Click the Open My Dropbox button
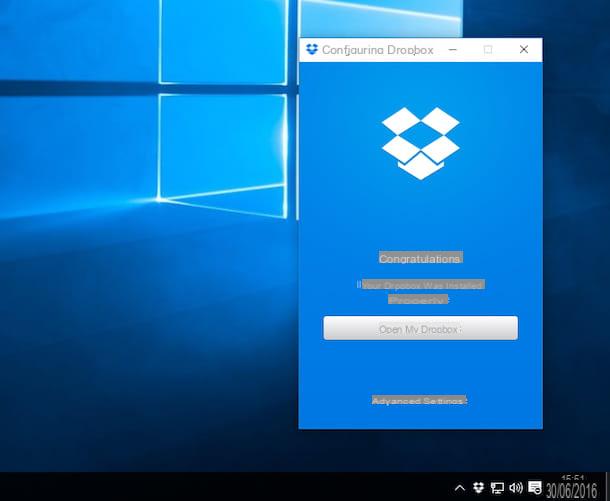Screen dimensions: 610x501 421,328
